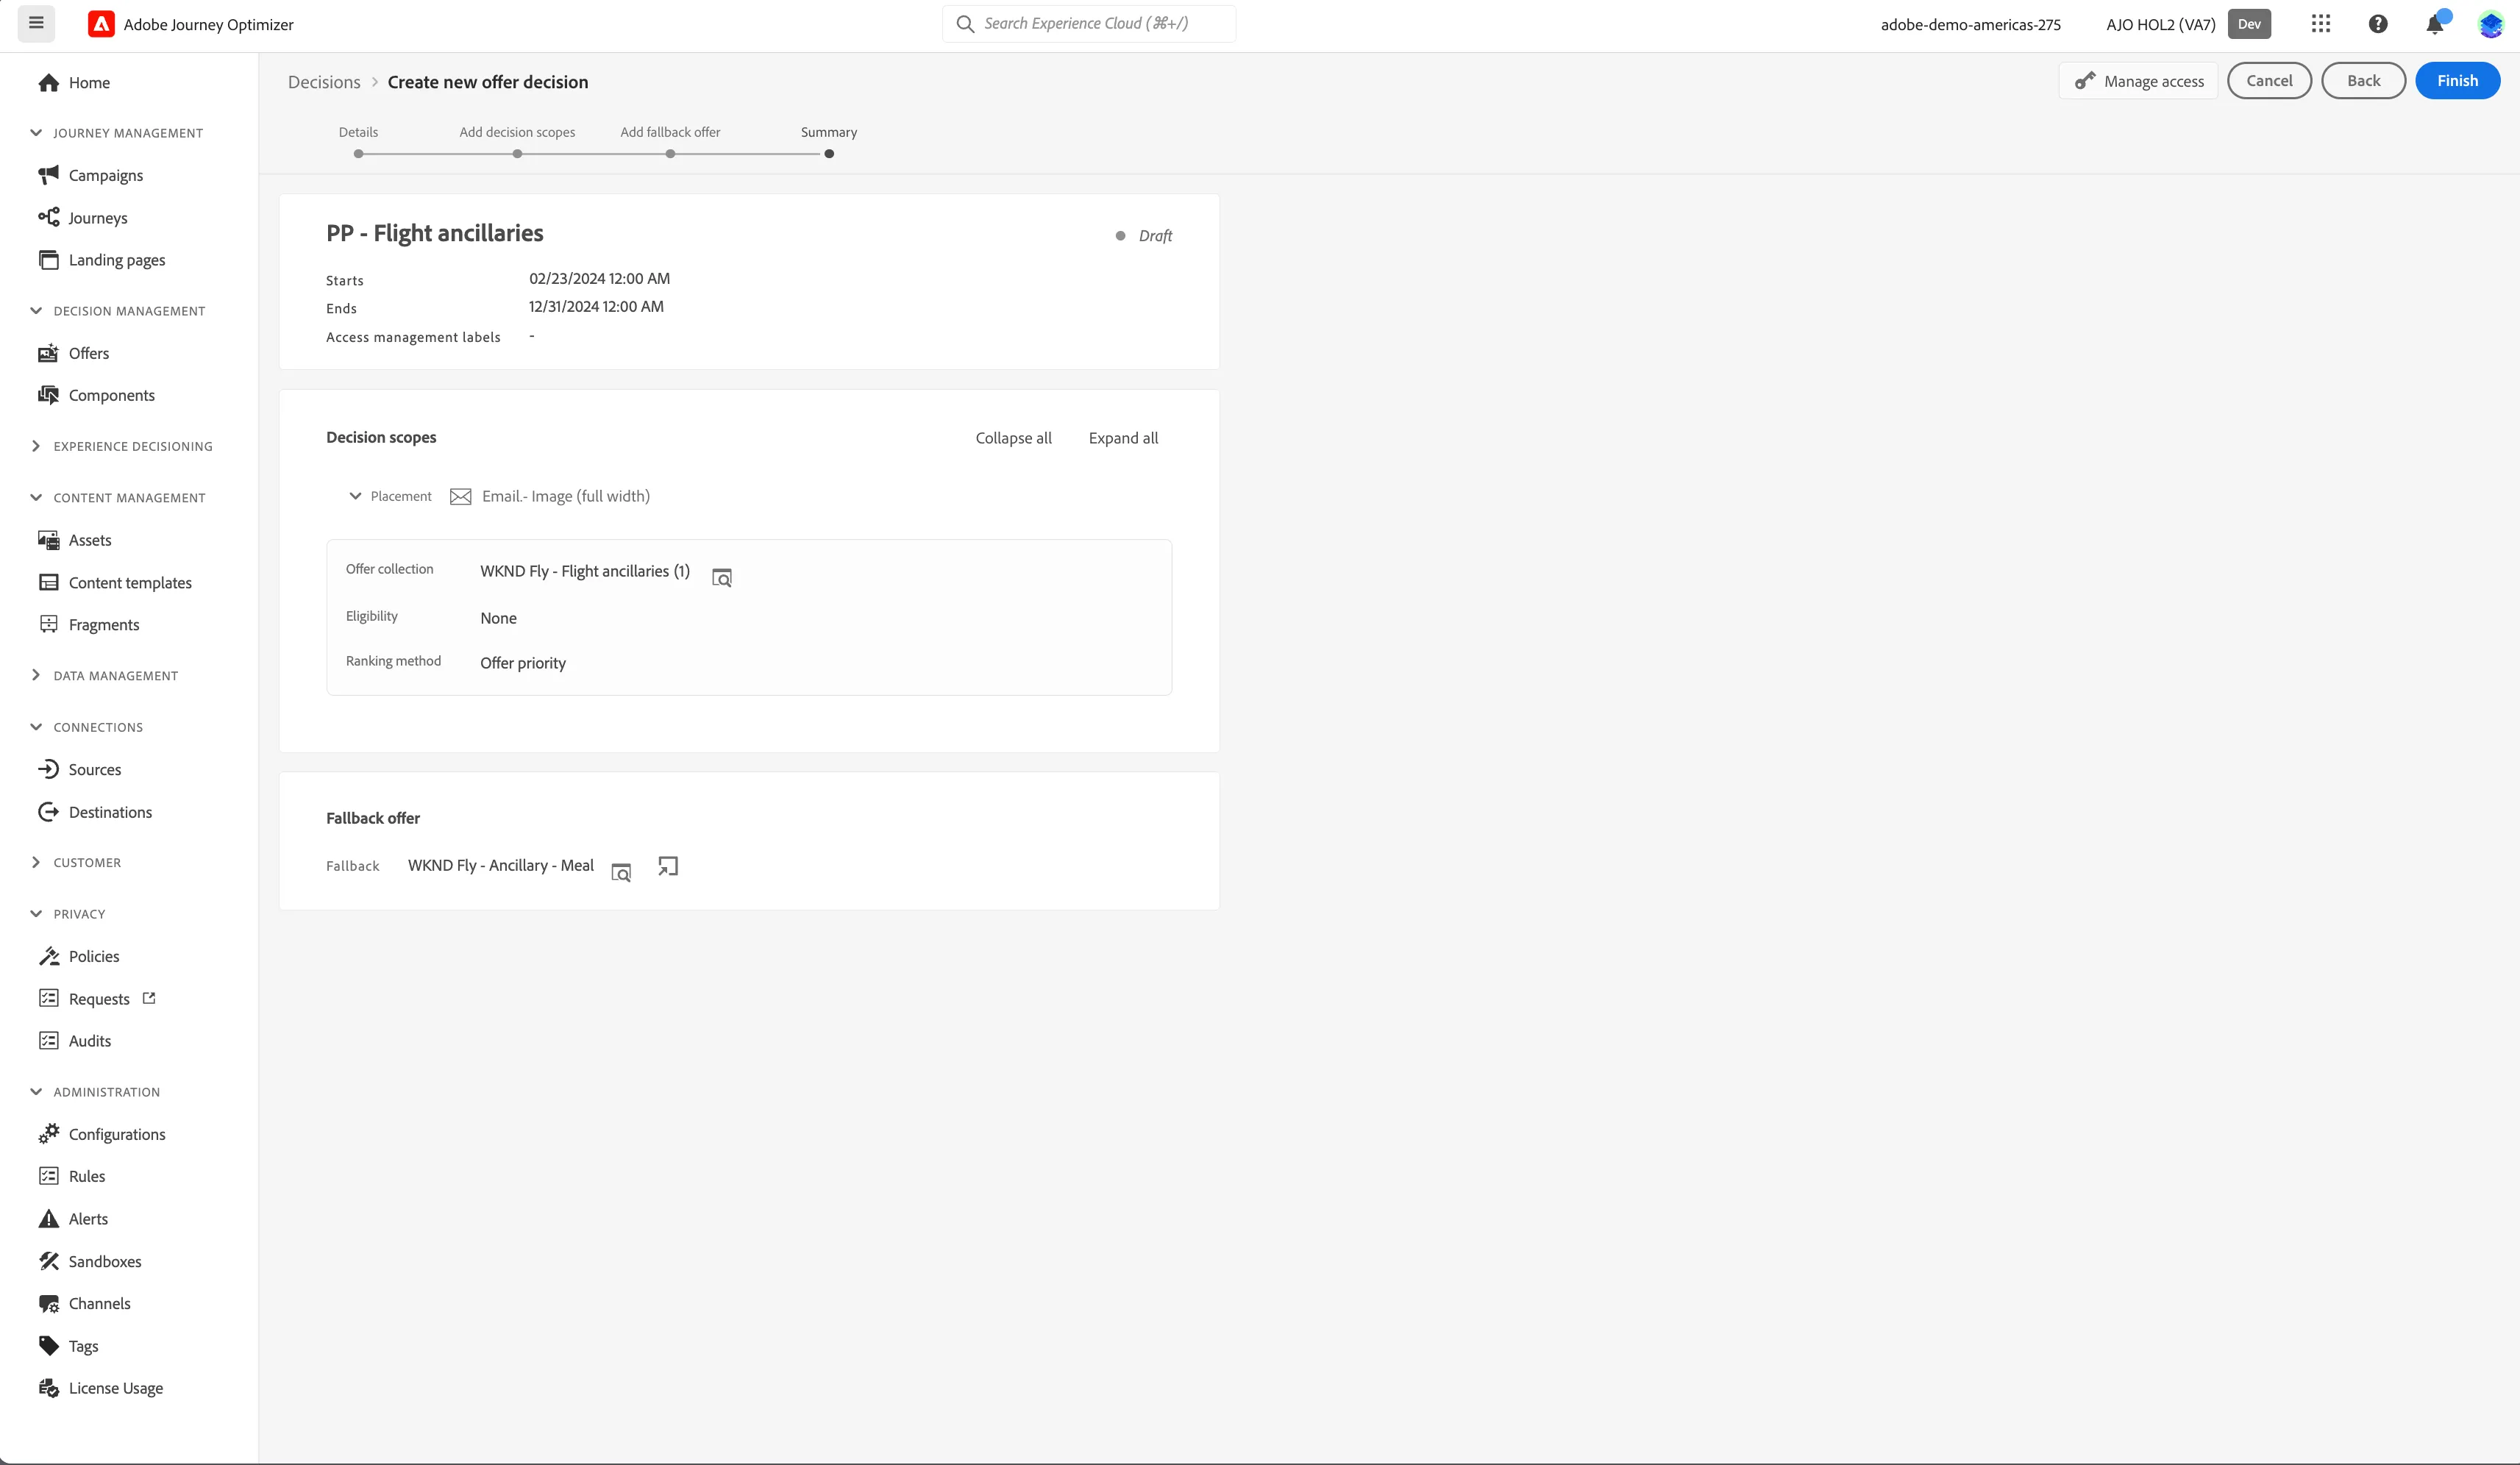The height and width of the screenshot is (1465, 2520).
Task: Click the Cancel button
Action: tap(2269, 81)
